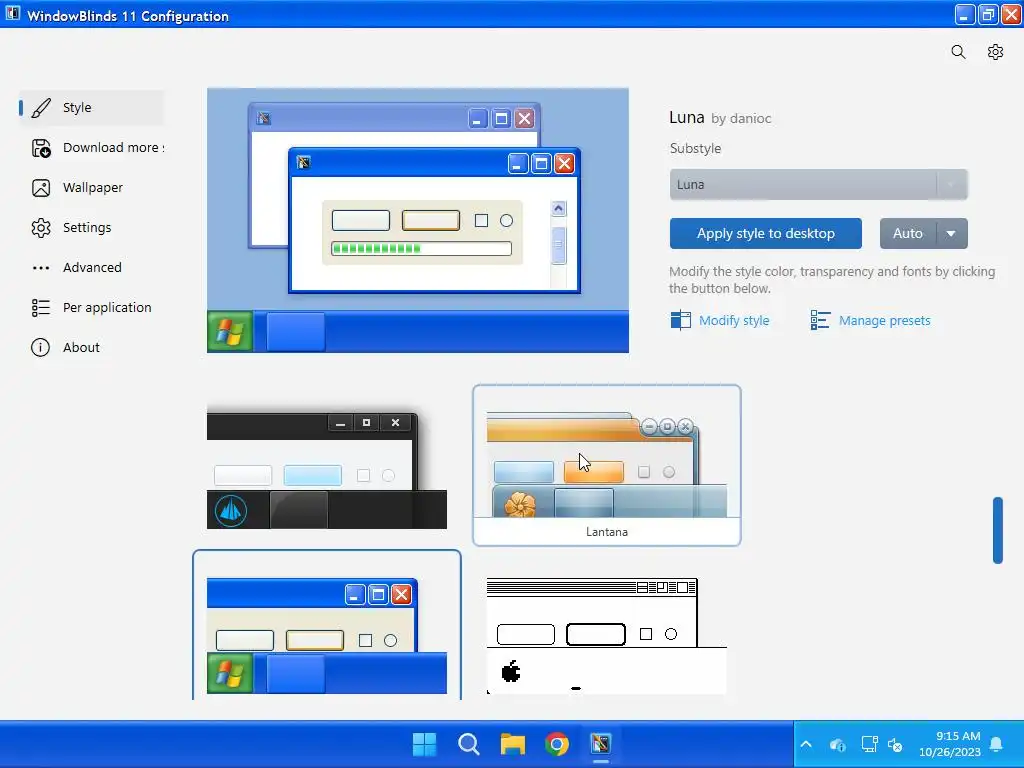Click the muted volume tray icon
The width and height of the screenshot is (1024, 768).
895,744
